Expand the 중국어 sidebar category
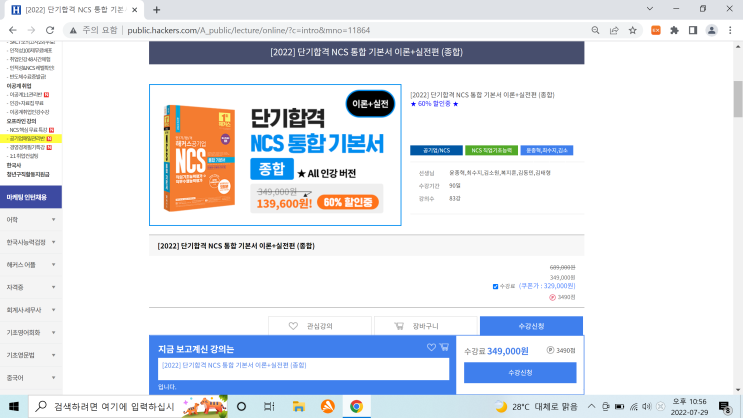The width and height of the screenshot is (743, 418). [31, 378]
